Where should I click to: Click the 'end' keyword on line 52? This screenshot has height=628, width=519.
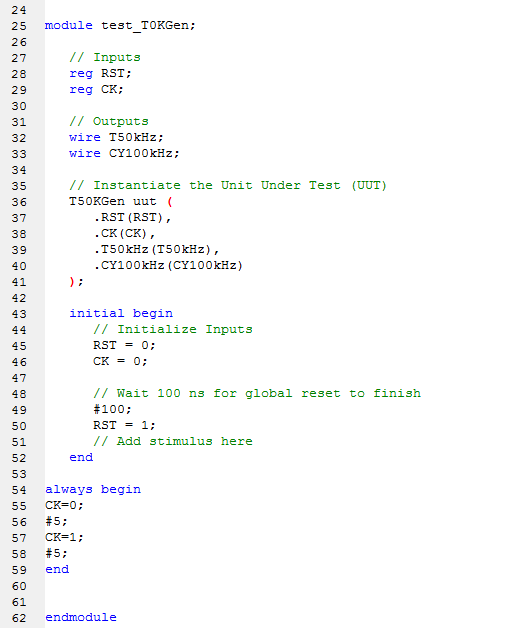pos(81,457)
